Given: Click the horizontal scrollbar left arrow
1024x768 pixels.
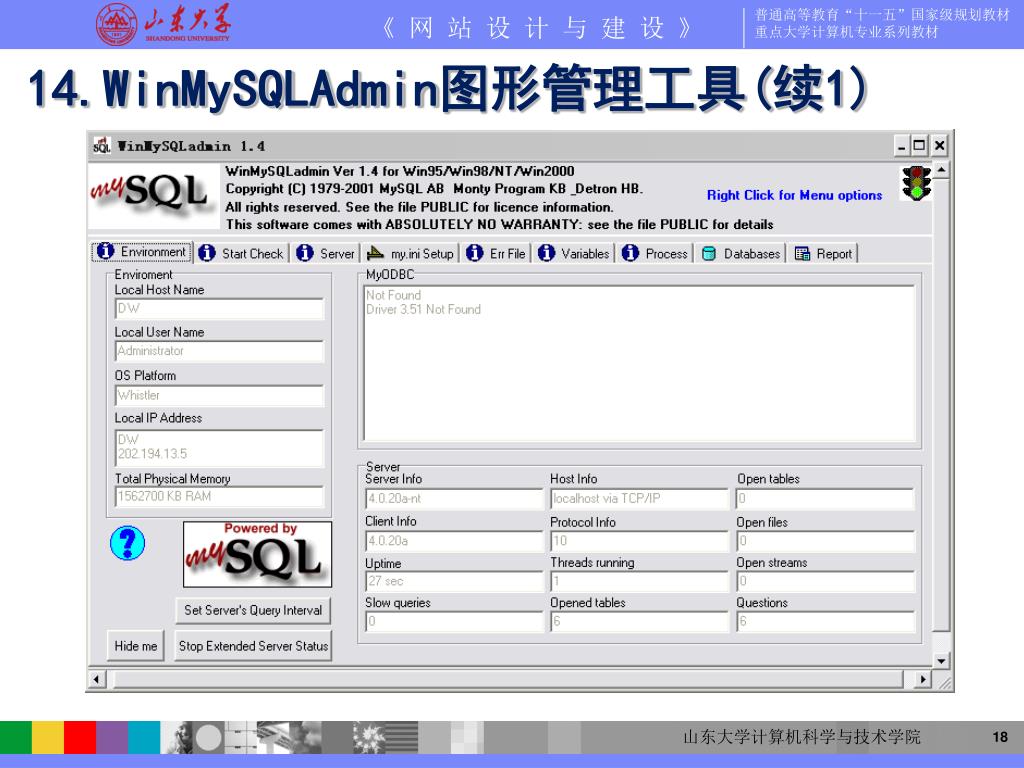Looking at the screenshot, I should coord(97,679).
